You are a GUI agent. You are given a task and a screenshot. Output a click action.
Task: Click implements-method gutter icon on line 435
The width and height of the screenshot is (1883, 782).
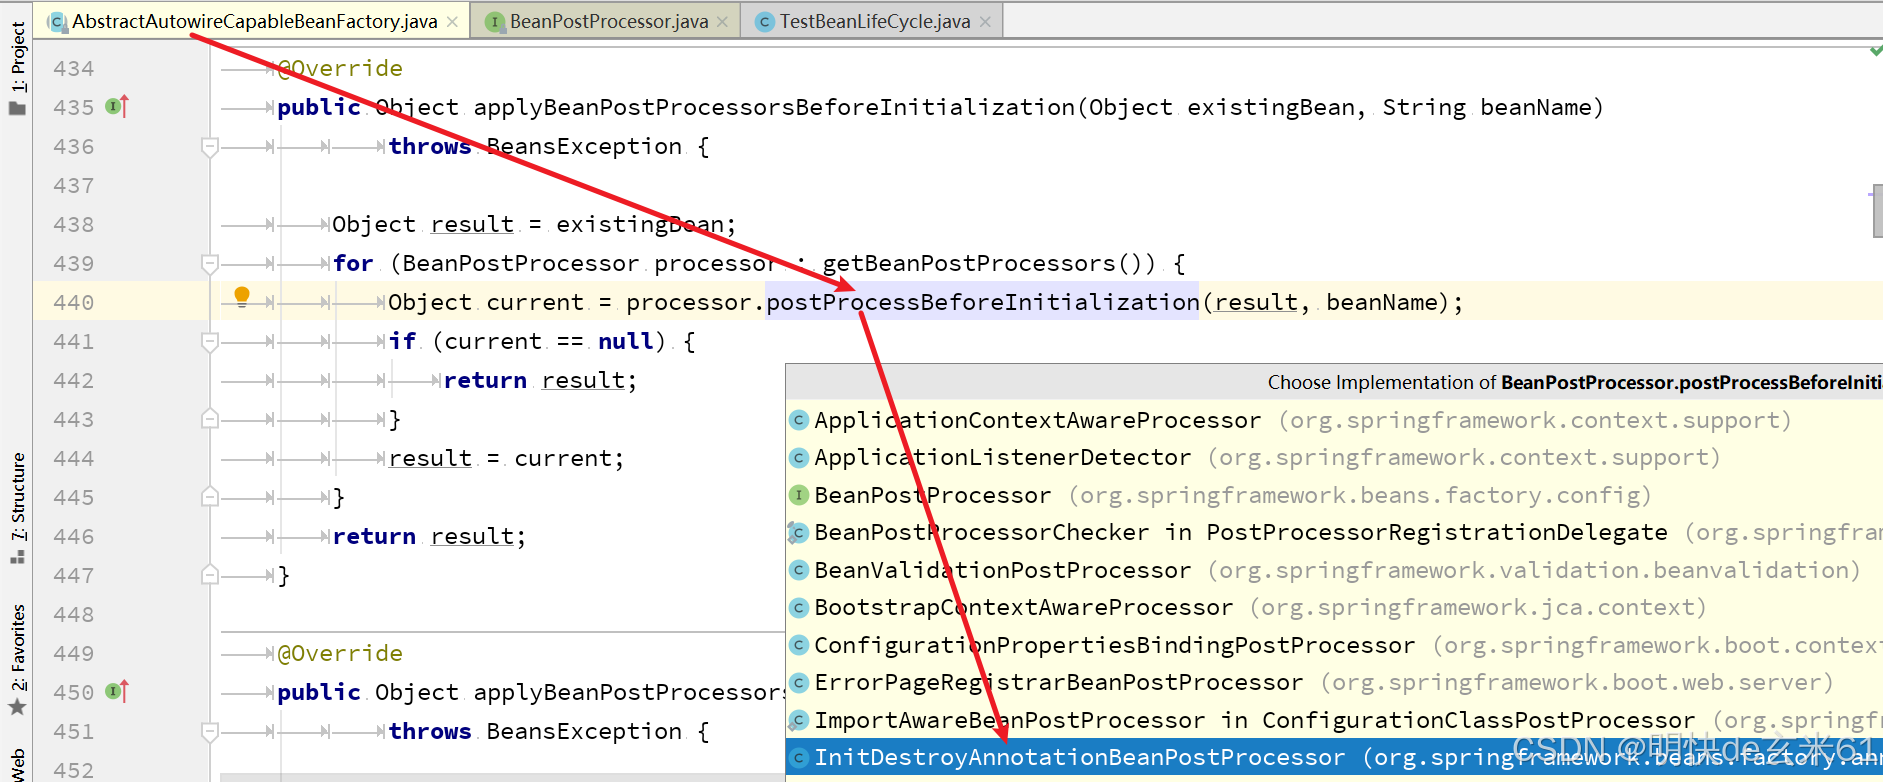click(117, 106)
